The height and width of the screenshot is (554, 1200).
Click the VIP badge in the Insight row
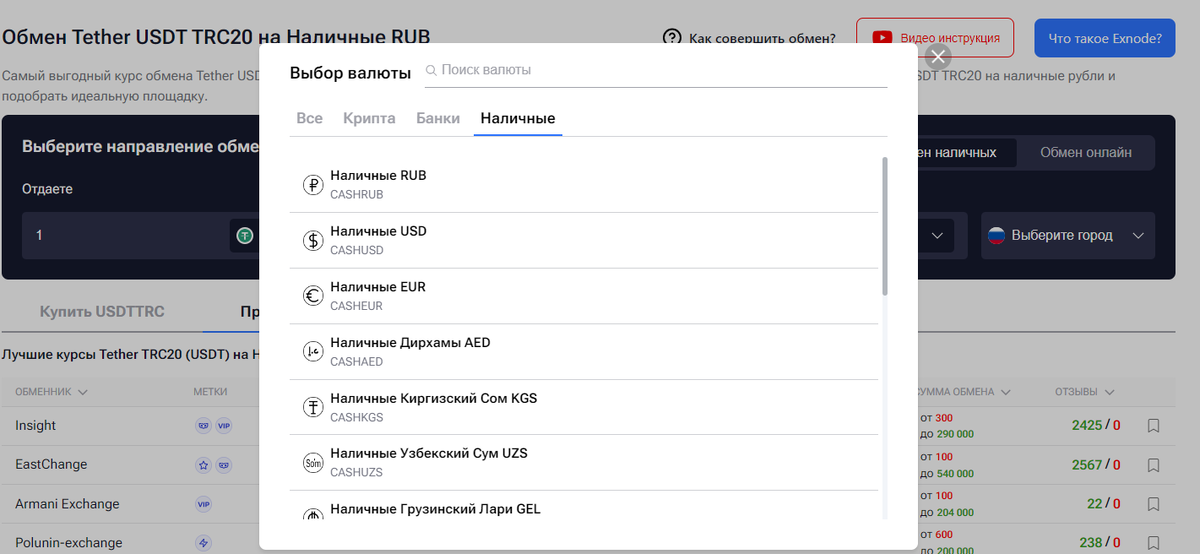pos(223,426)
